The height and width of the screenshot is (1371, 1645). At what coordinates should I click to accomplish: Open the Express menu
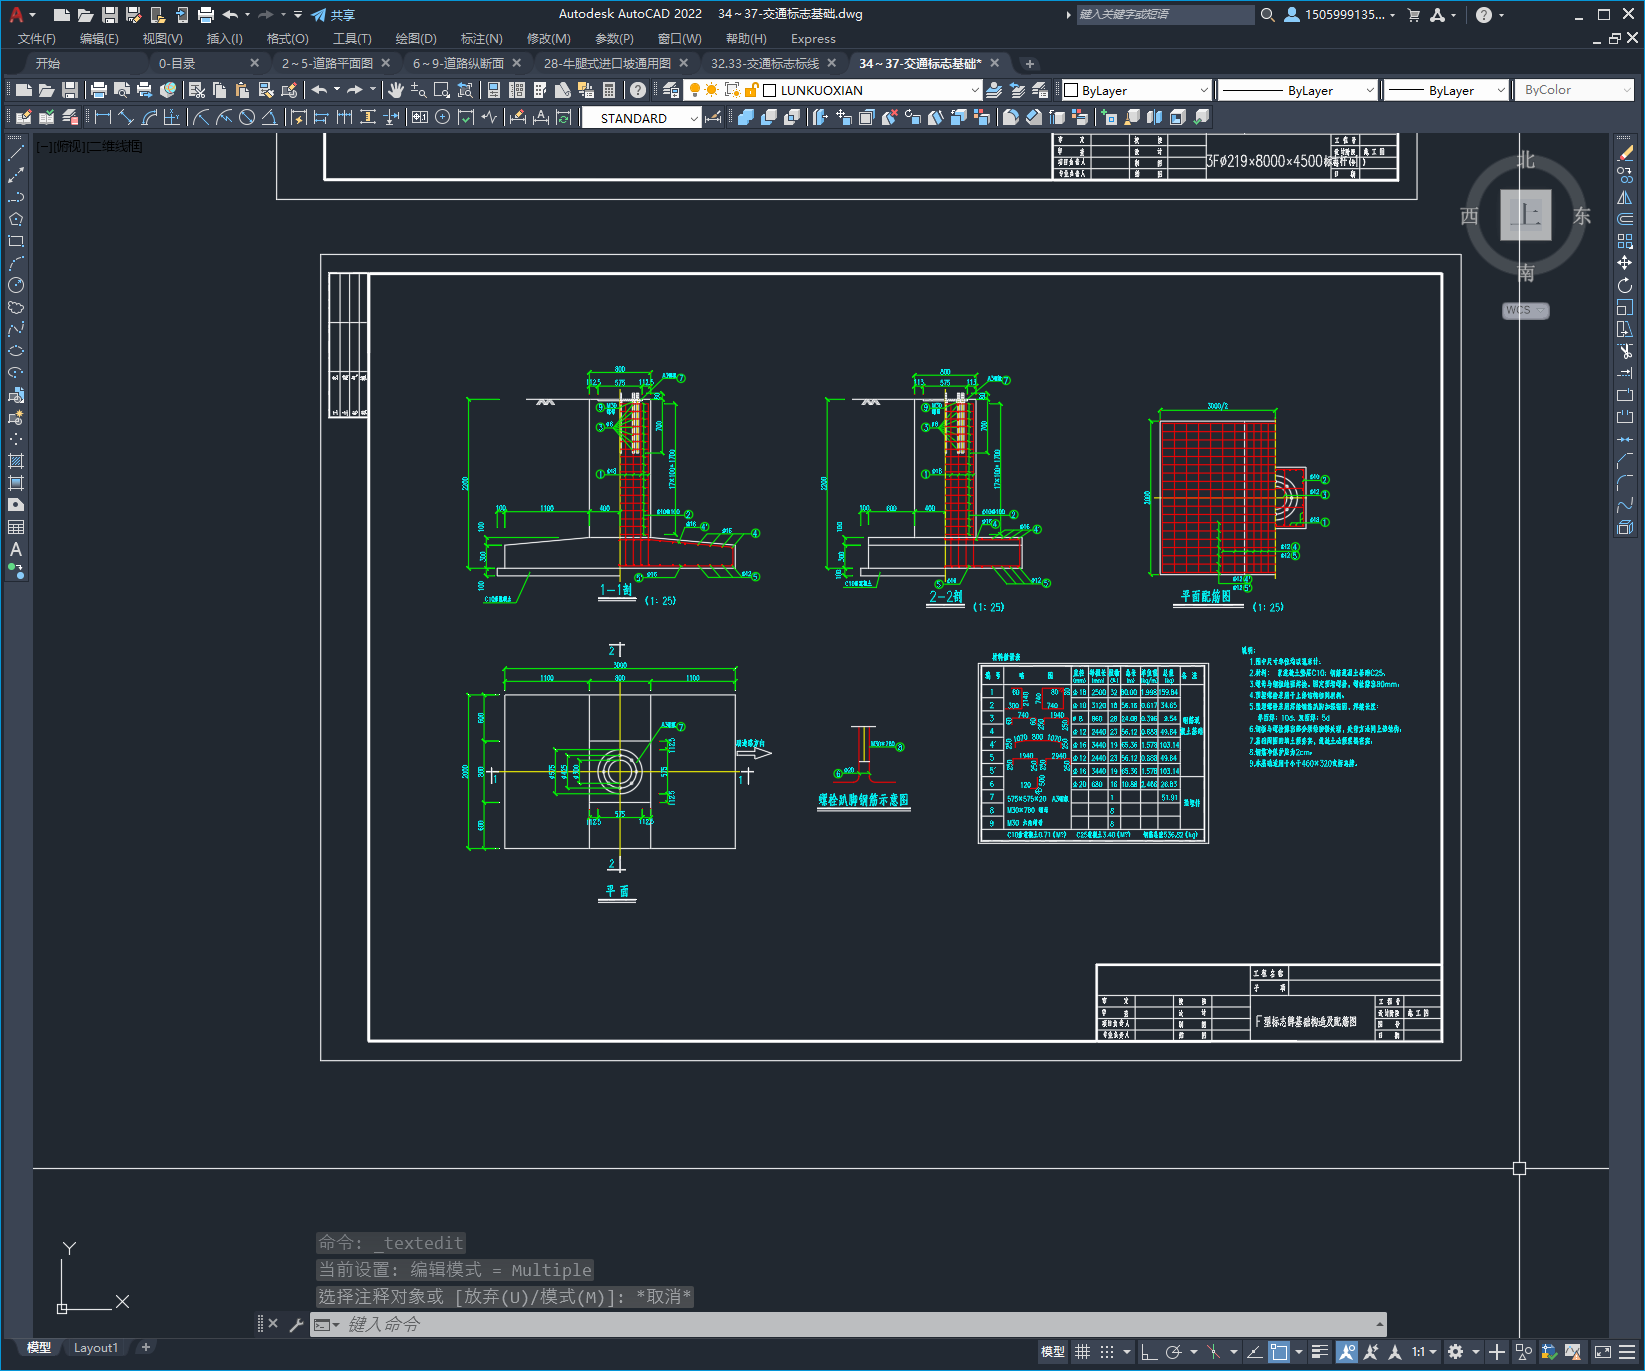(813, 39)
